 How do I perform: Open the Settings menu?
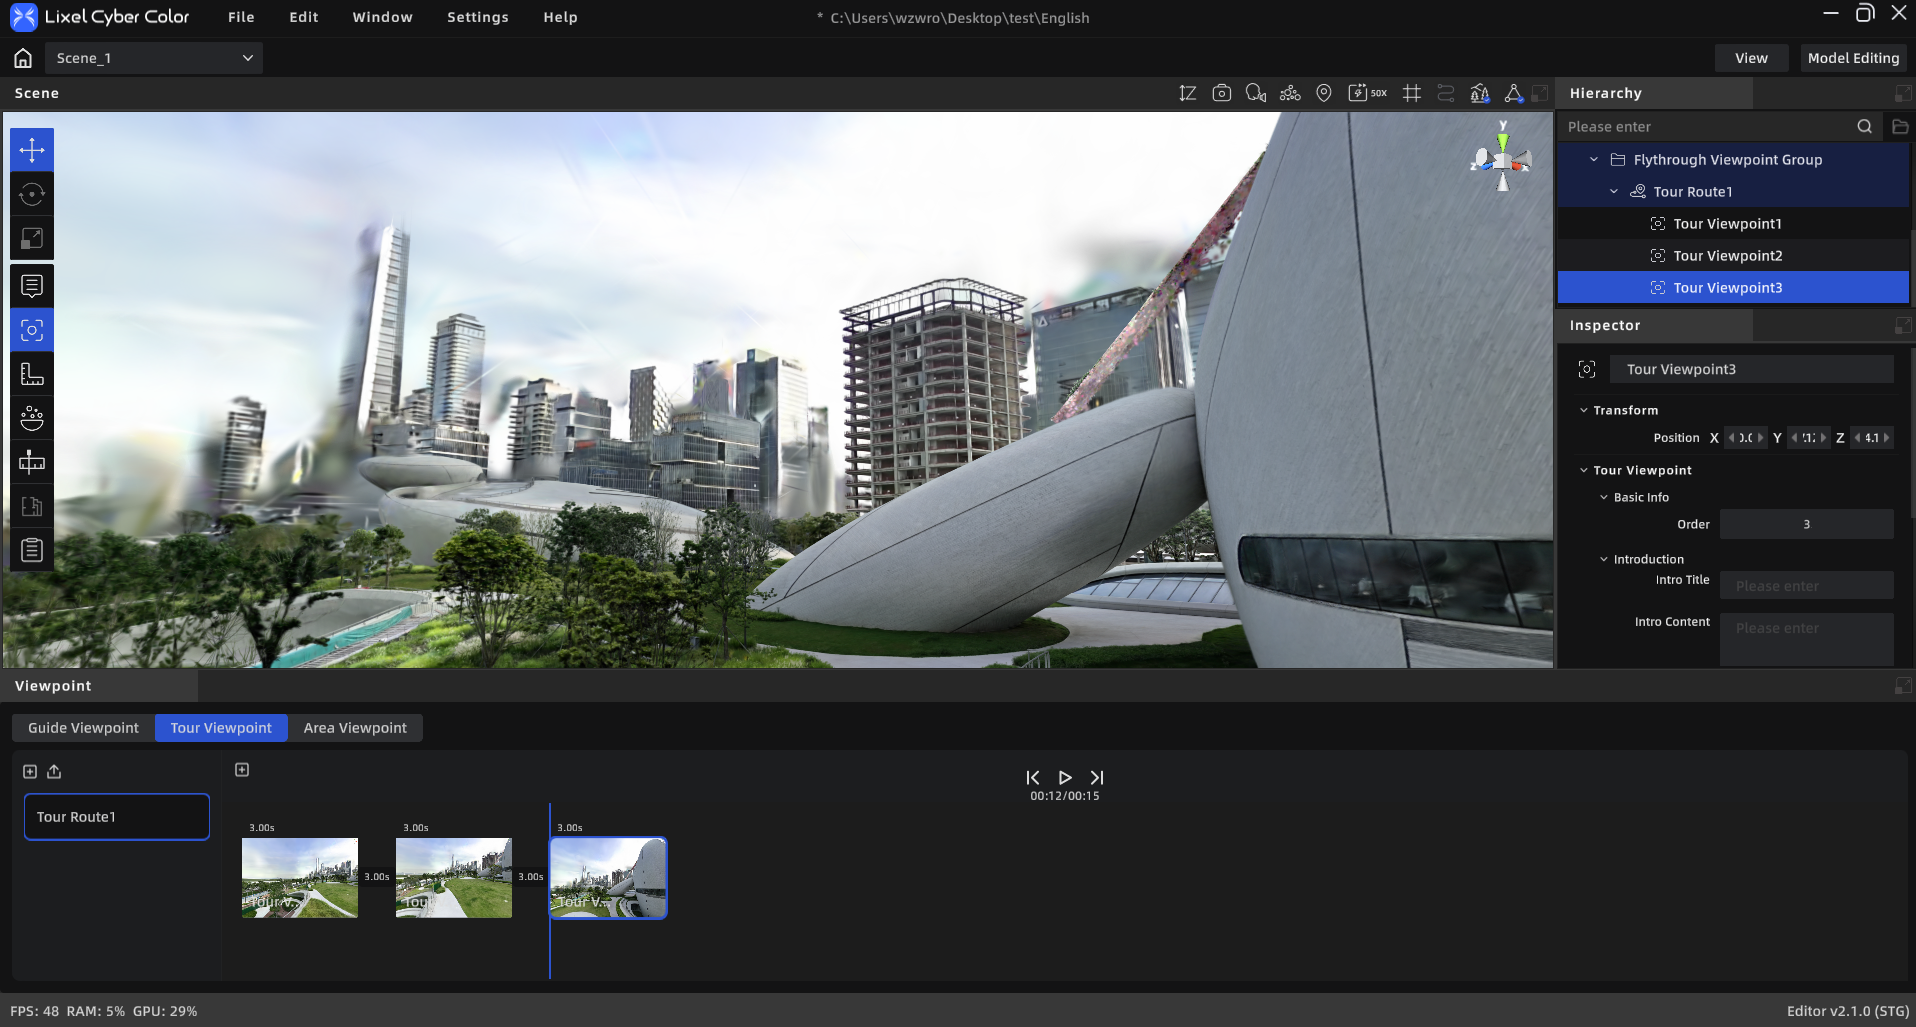[478, 17]
